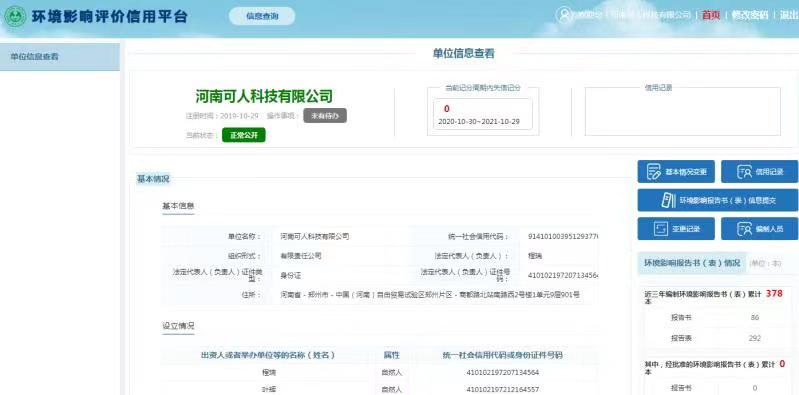This screenshot has width=799, height=395.
Task: Click the 身份证 certificate type value
Action: (291, 275)
